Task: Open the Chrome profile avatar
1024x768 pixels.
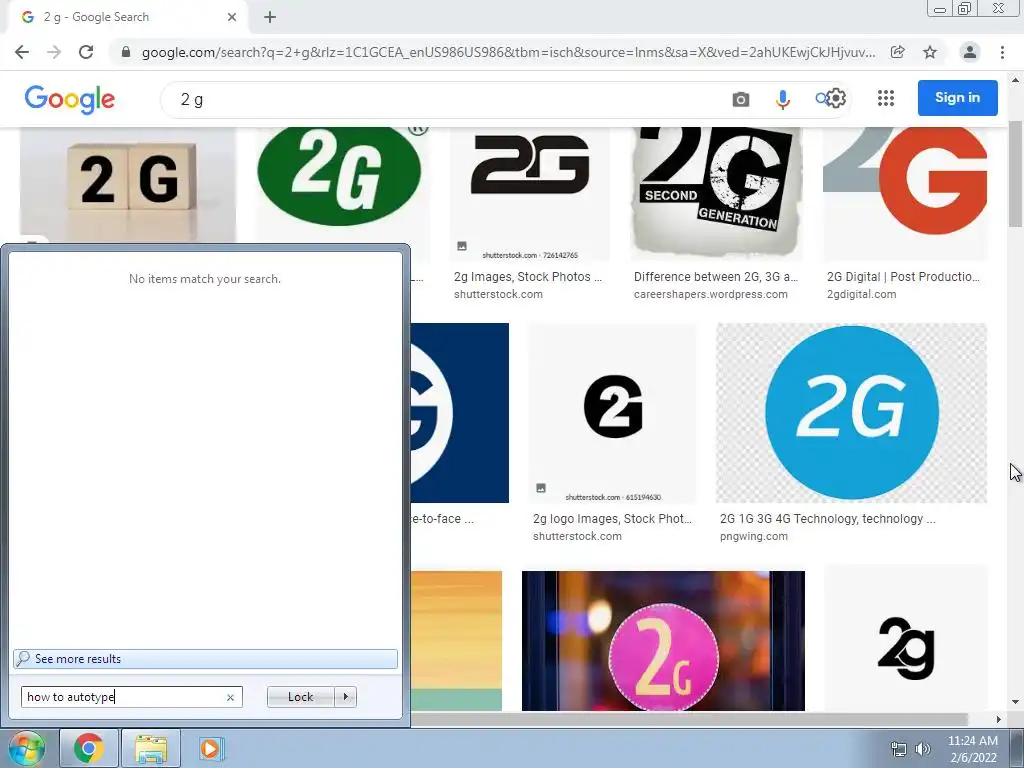Action: coord(970,52)
